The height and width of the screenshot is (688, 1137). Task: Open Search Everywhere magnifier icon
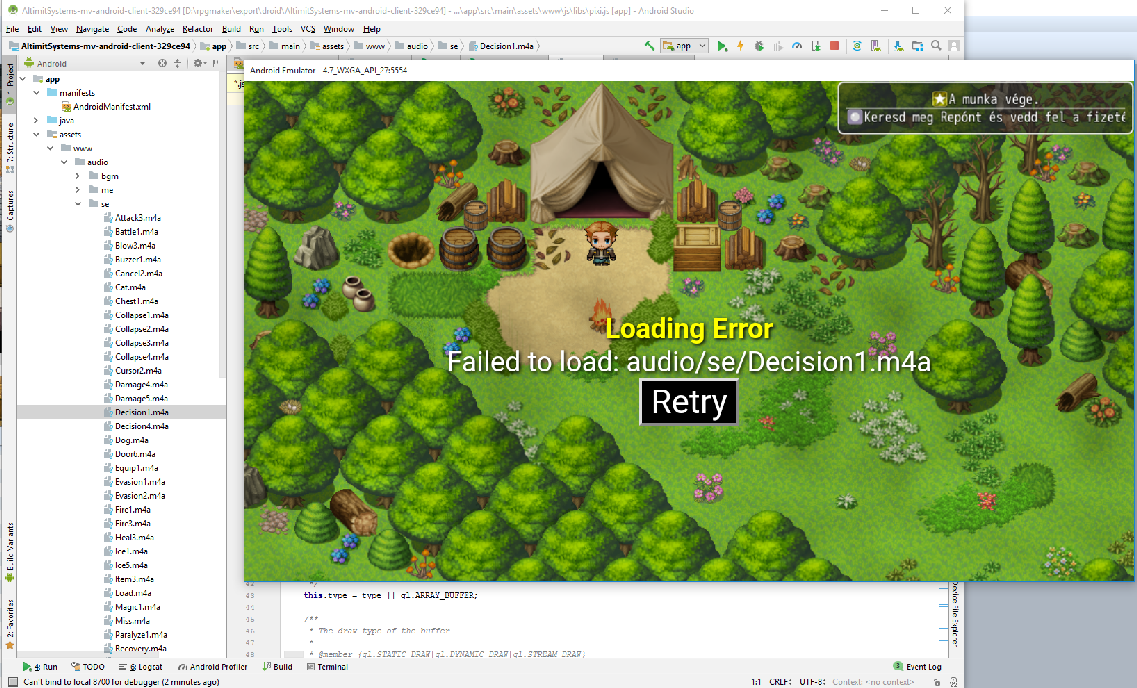[936, 46]
